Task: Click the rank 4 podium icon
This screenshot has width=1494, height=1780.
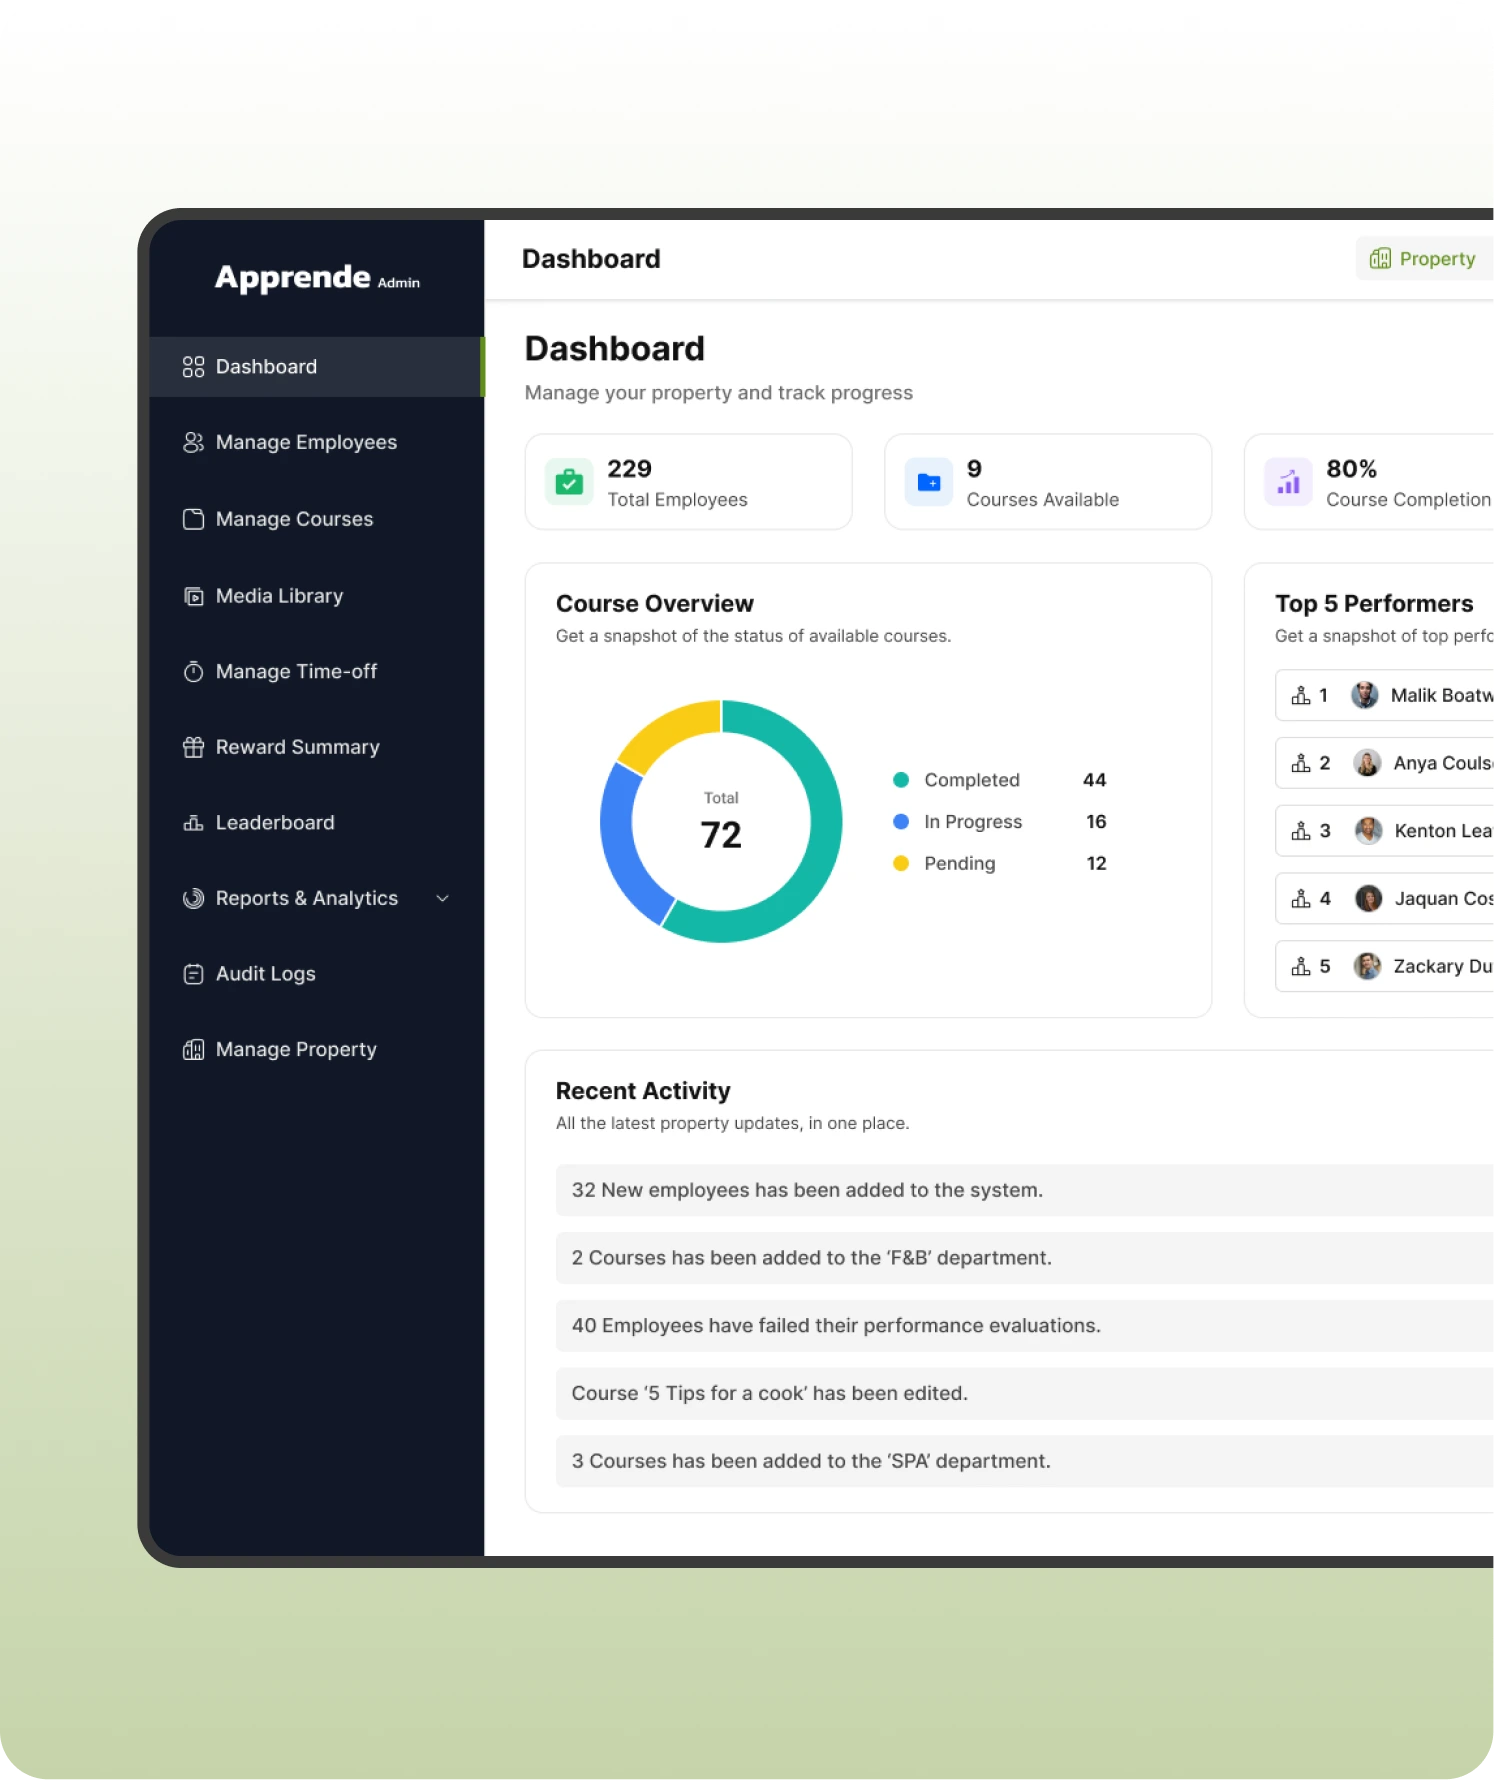Action: [x=1301, y=899]
